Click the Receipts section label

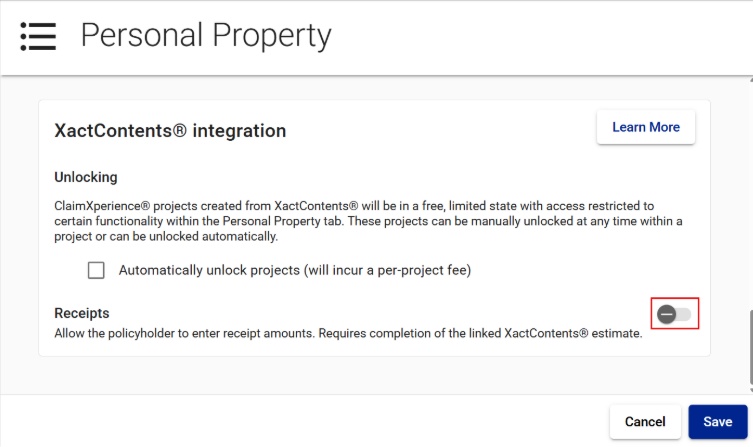coord(82,313)
